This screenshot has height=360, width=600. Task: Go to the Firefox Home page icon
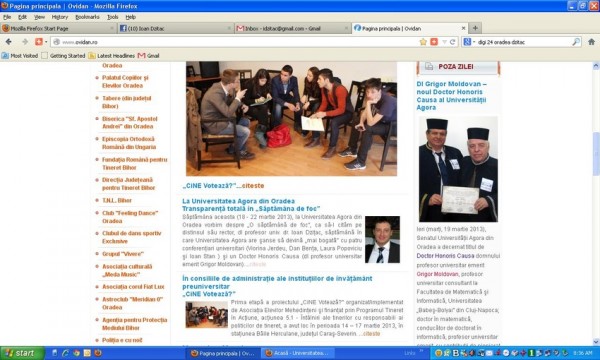tap(591, 42)
